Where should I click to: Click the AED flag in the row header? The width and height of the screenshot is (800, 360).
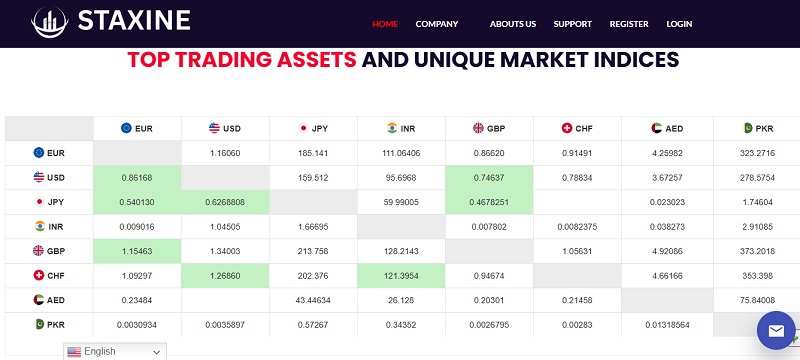pyautogui.click(x=39, y=300)
